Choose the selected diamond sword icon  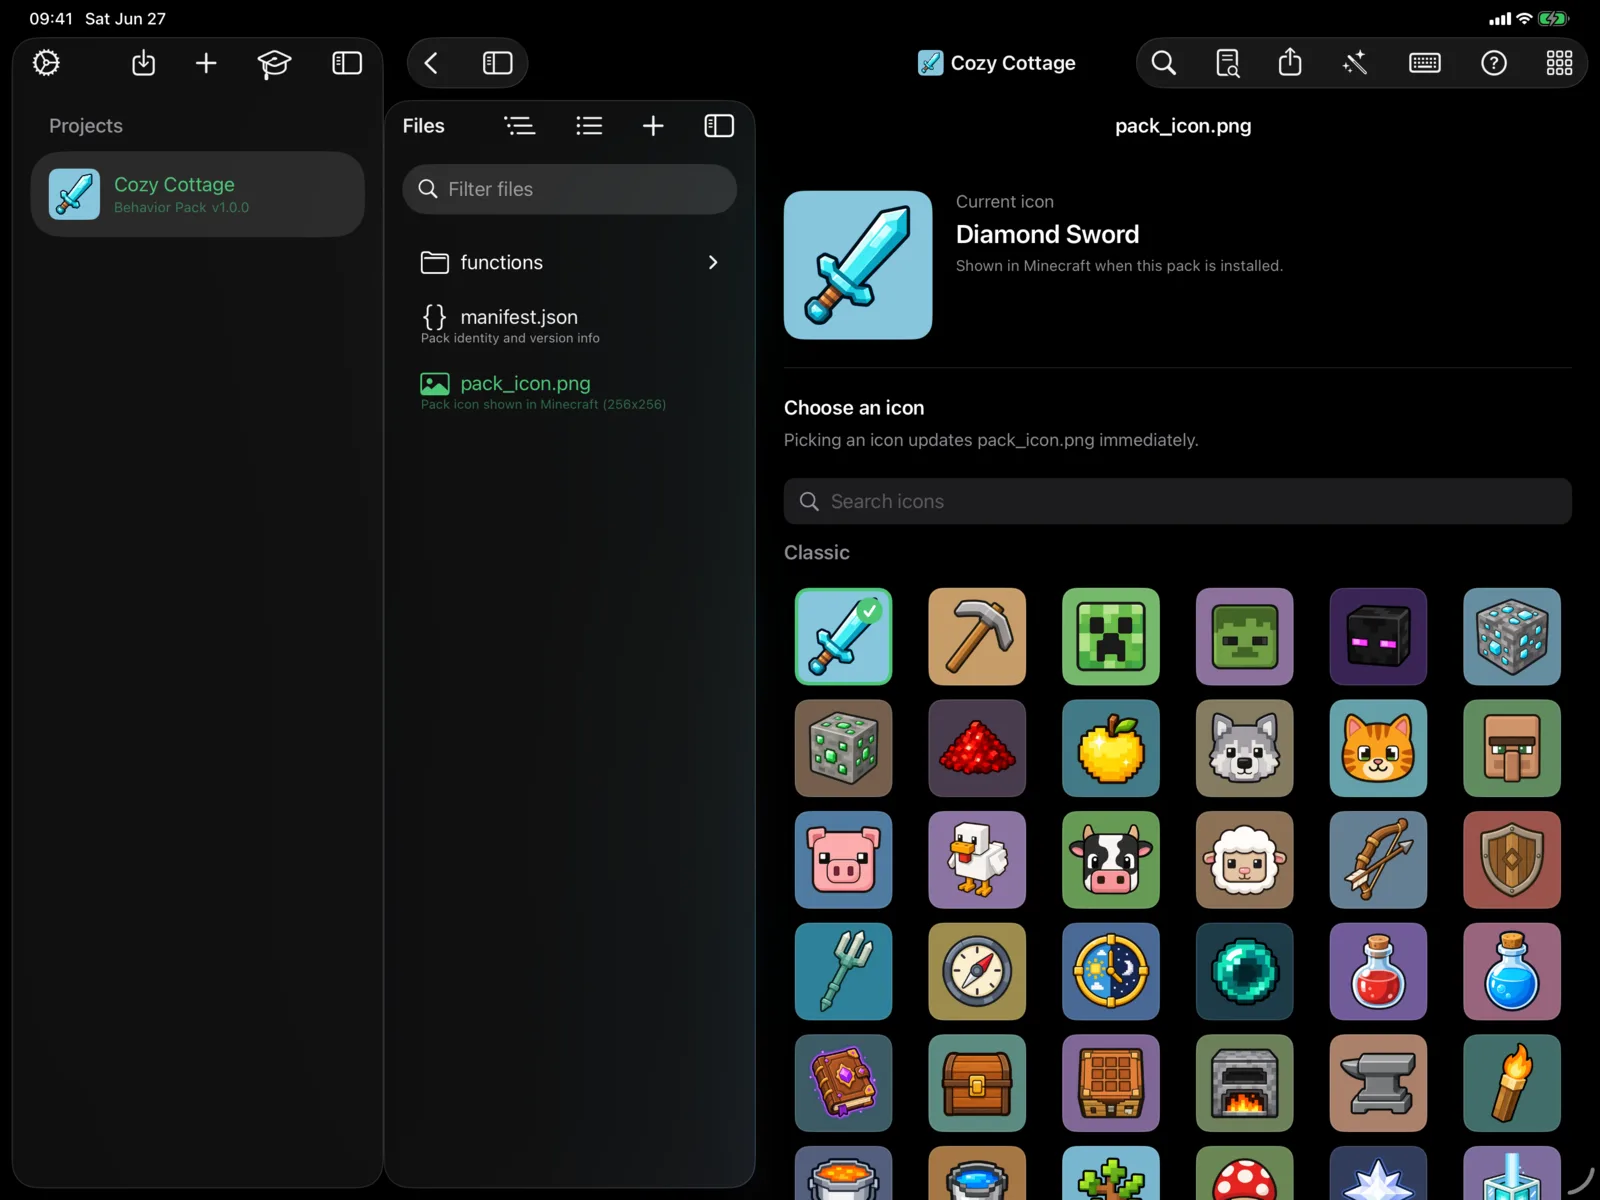pyautogui.click(x=844, y=637)
